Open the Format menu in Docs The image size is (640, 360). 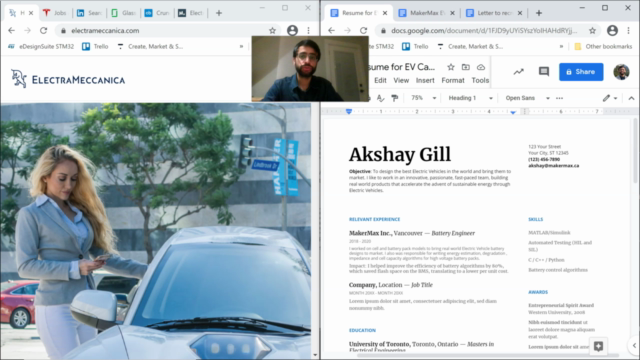[453, 80]
